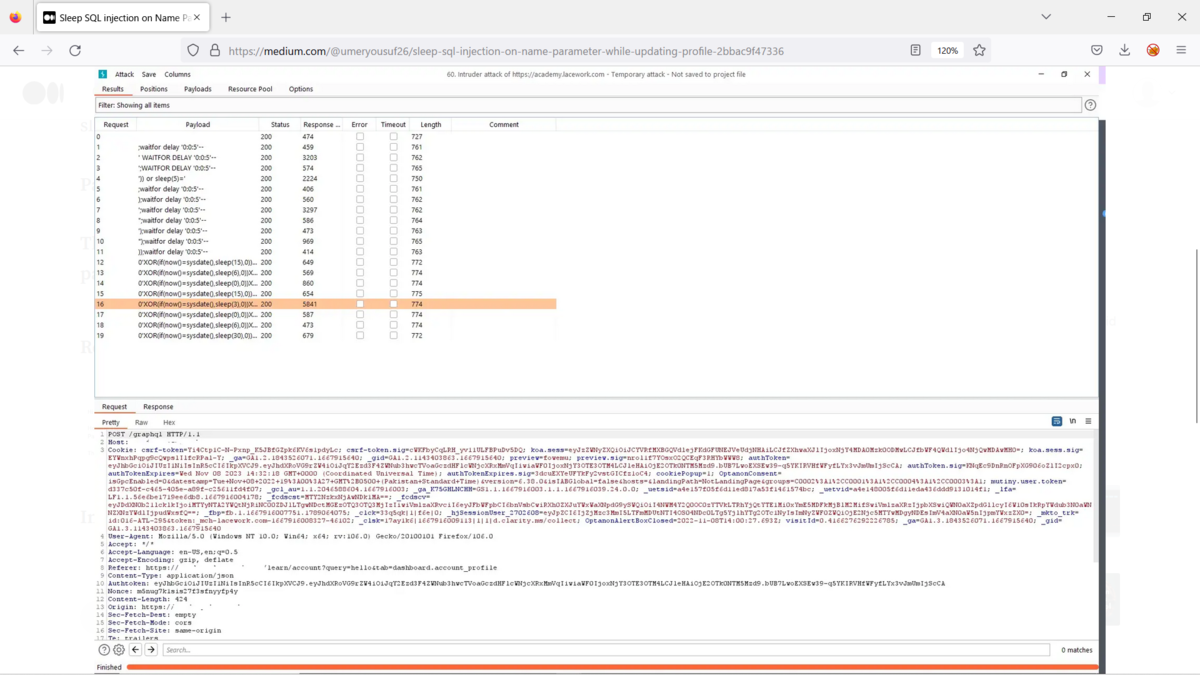Viewport: 1200px width, 675px height.
Task: Tick Timeout checkbox in highlighted request 16
Action: click(x=393, y=304)
